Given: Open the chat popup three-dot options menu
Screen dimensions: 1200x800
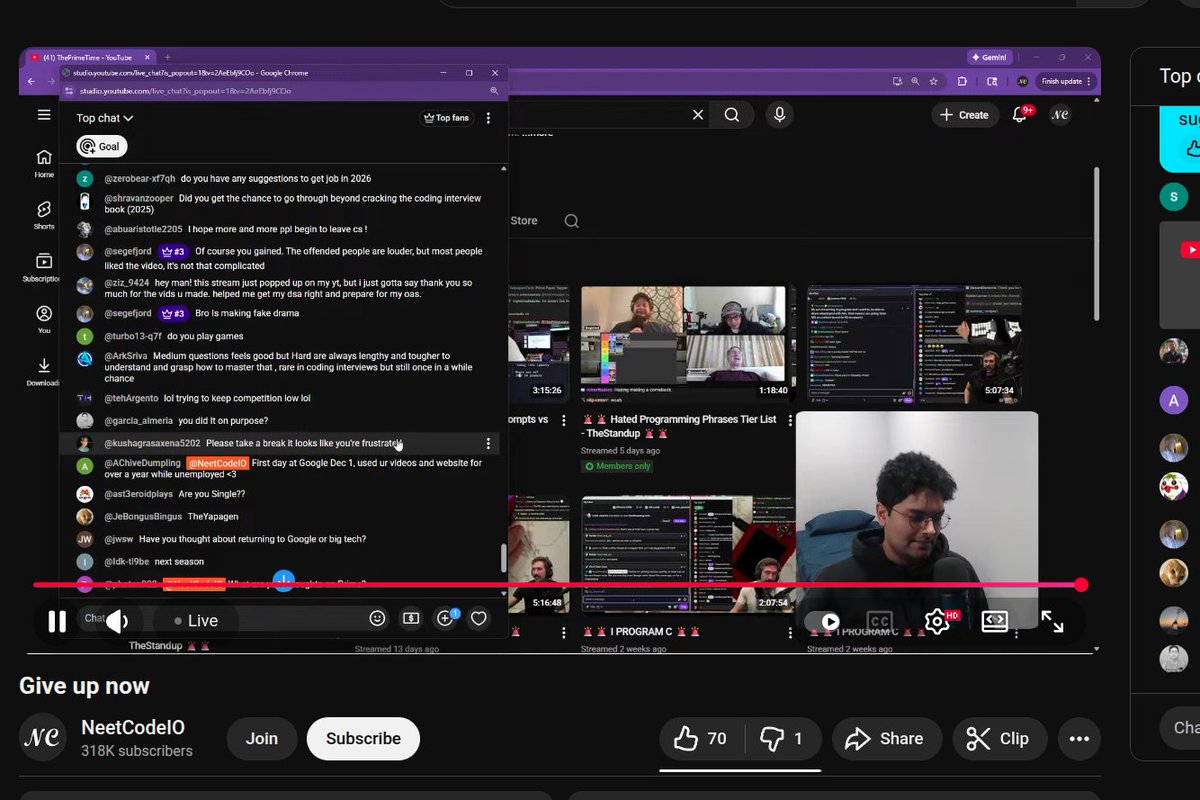Looking at the screenshot, I should pos(488,118).
